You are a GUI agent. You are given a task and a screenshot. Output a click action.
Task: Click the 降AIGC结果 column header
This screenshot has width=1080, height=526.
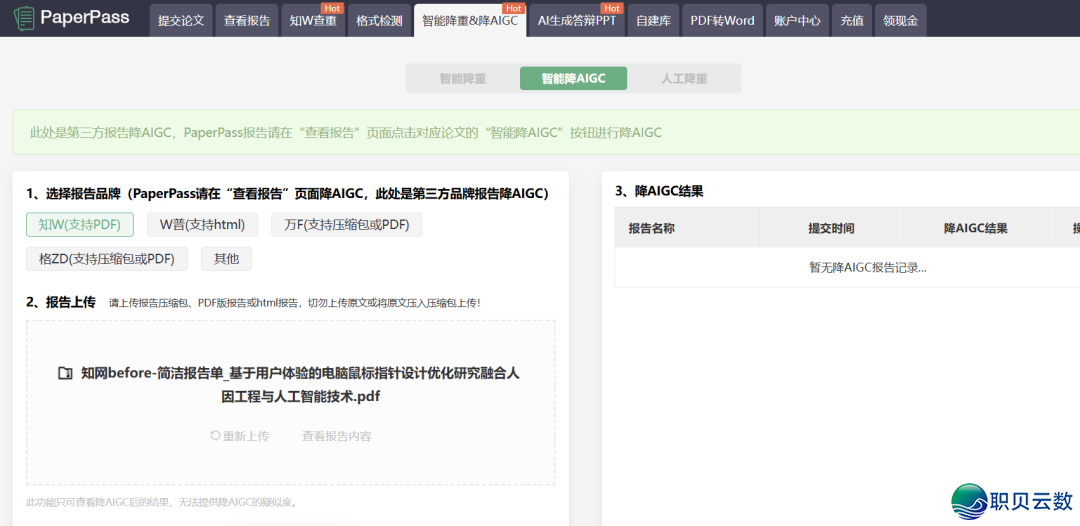pos(976,228)
